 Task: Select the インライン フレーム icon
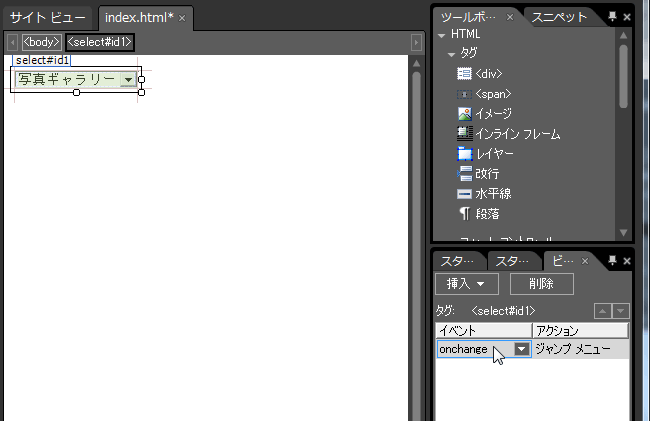[464, 133]
